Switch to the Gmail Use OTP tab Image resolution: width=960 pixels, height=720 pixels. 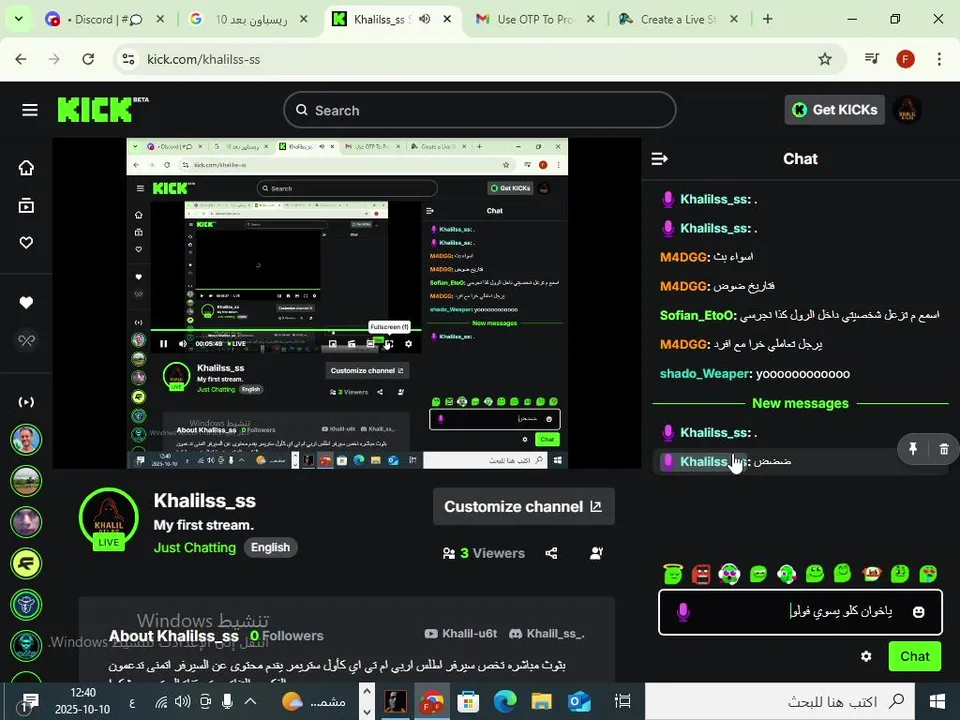(534, 19)
